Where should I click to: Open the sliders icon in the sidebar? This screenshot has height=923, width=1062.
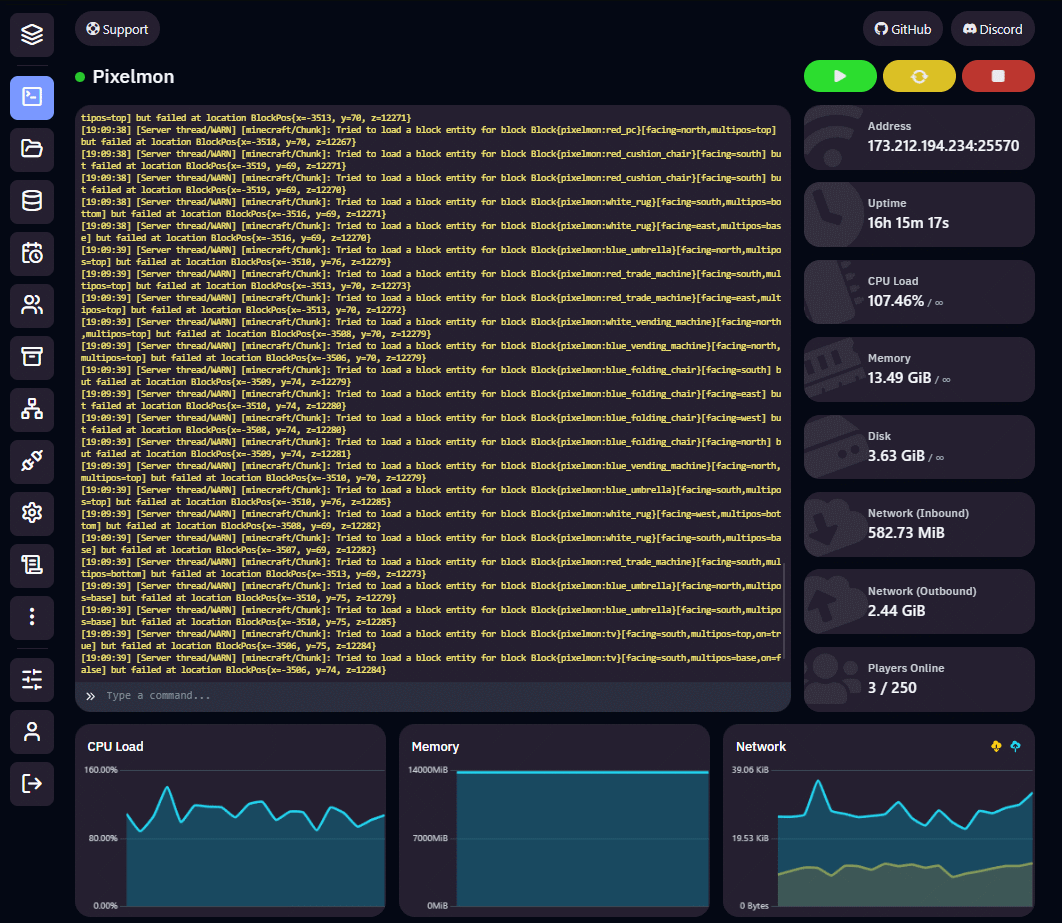coord(32,679)
